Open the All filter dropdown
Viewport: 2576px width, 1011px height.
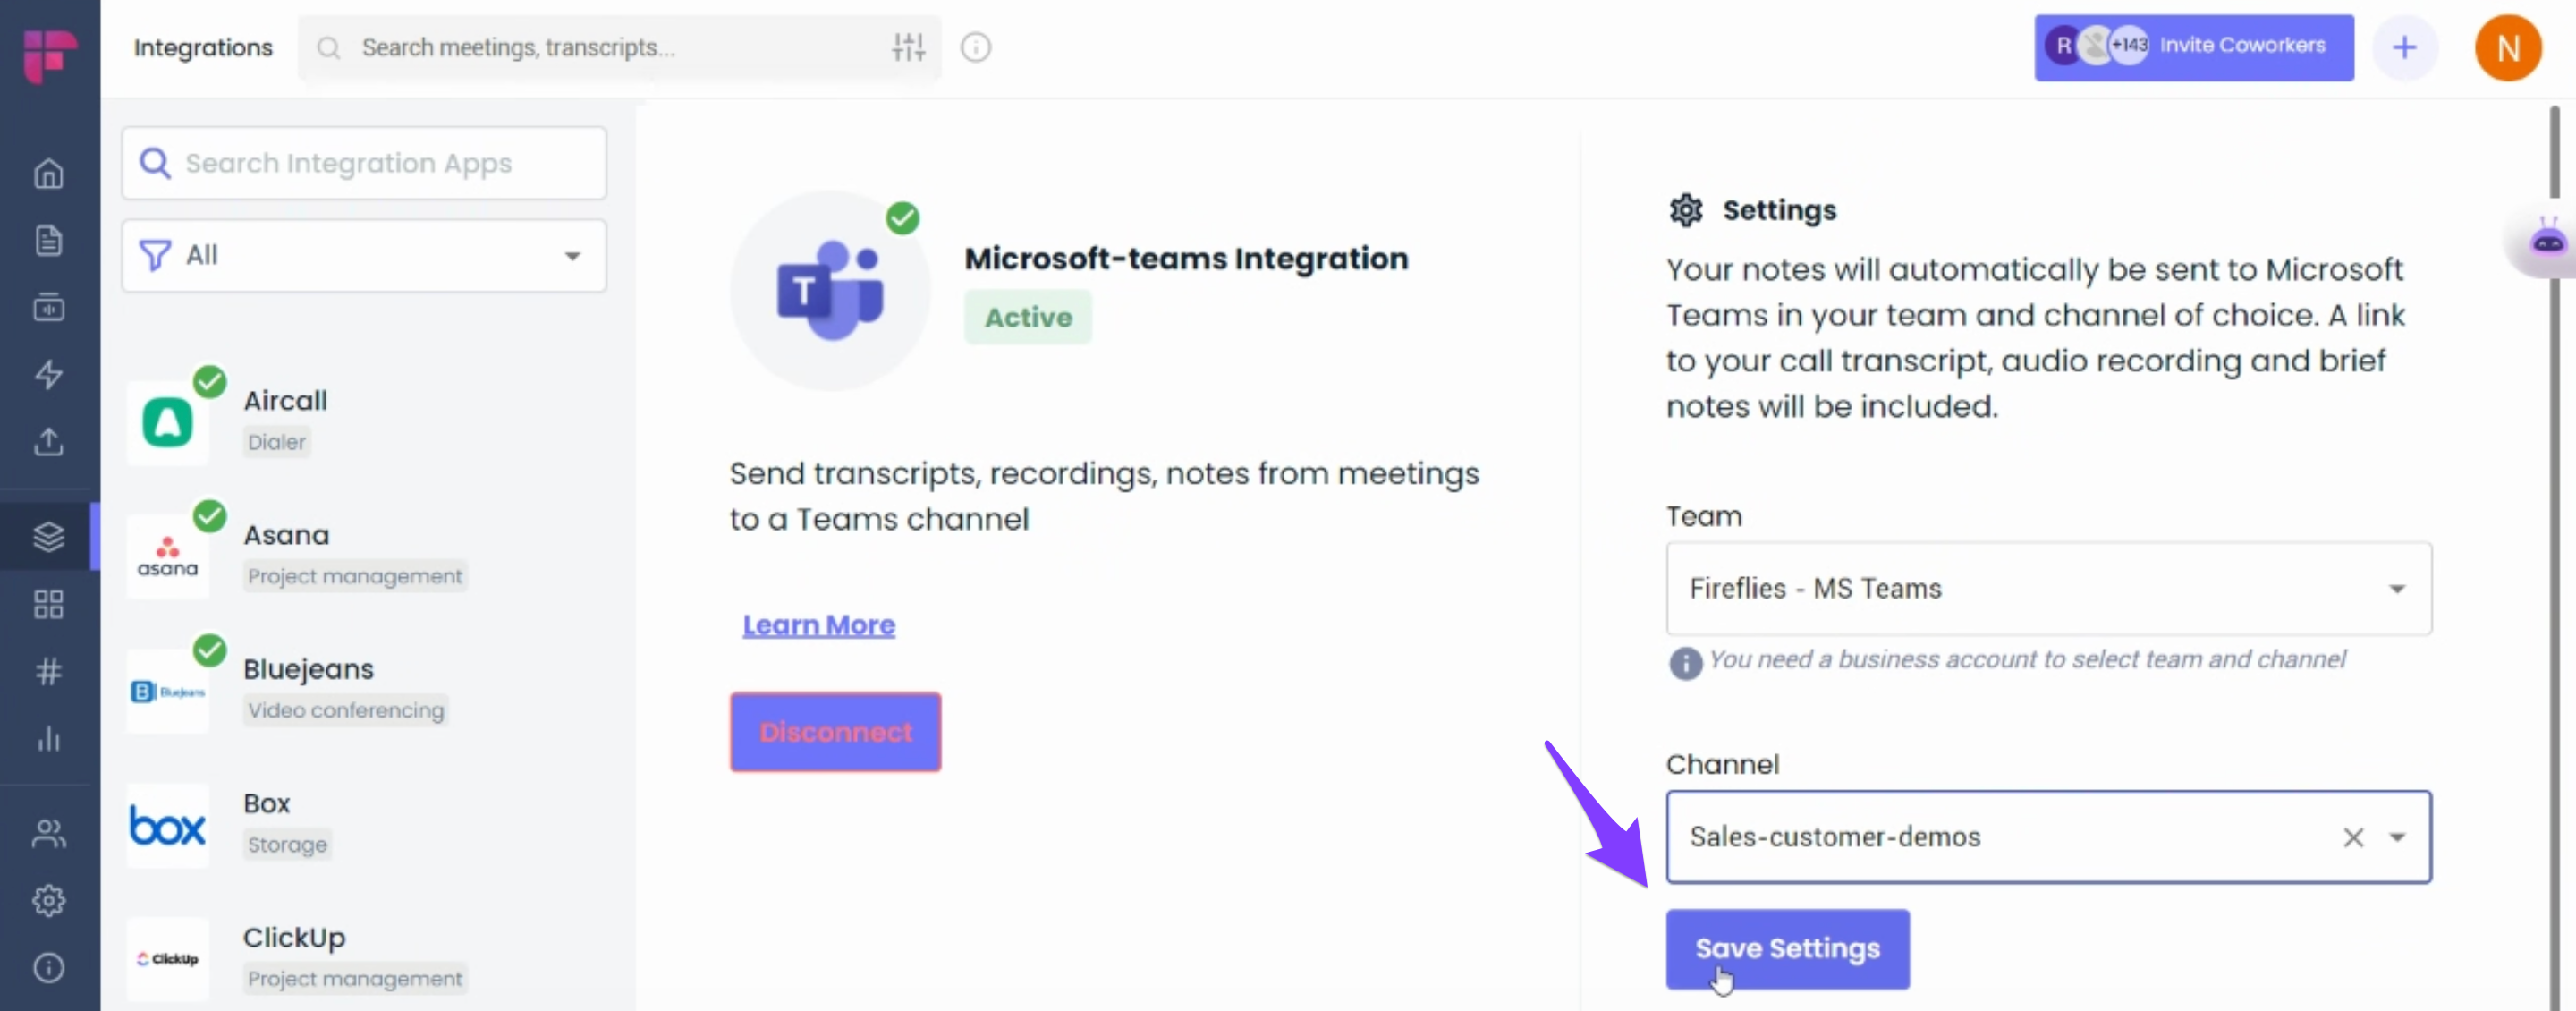point(364,256)
